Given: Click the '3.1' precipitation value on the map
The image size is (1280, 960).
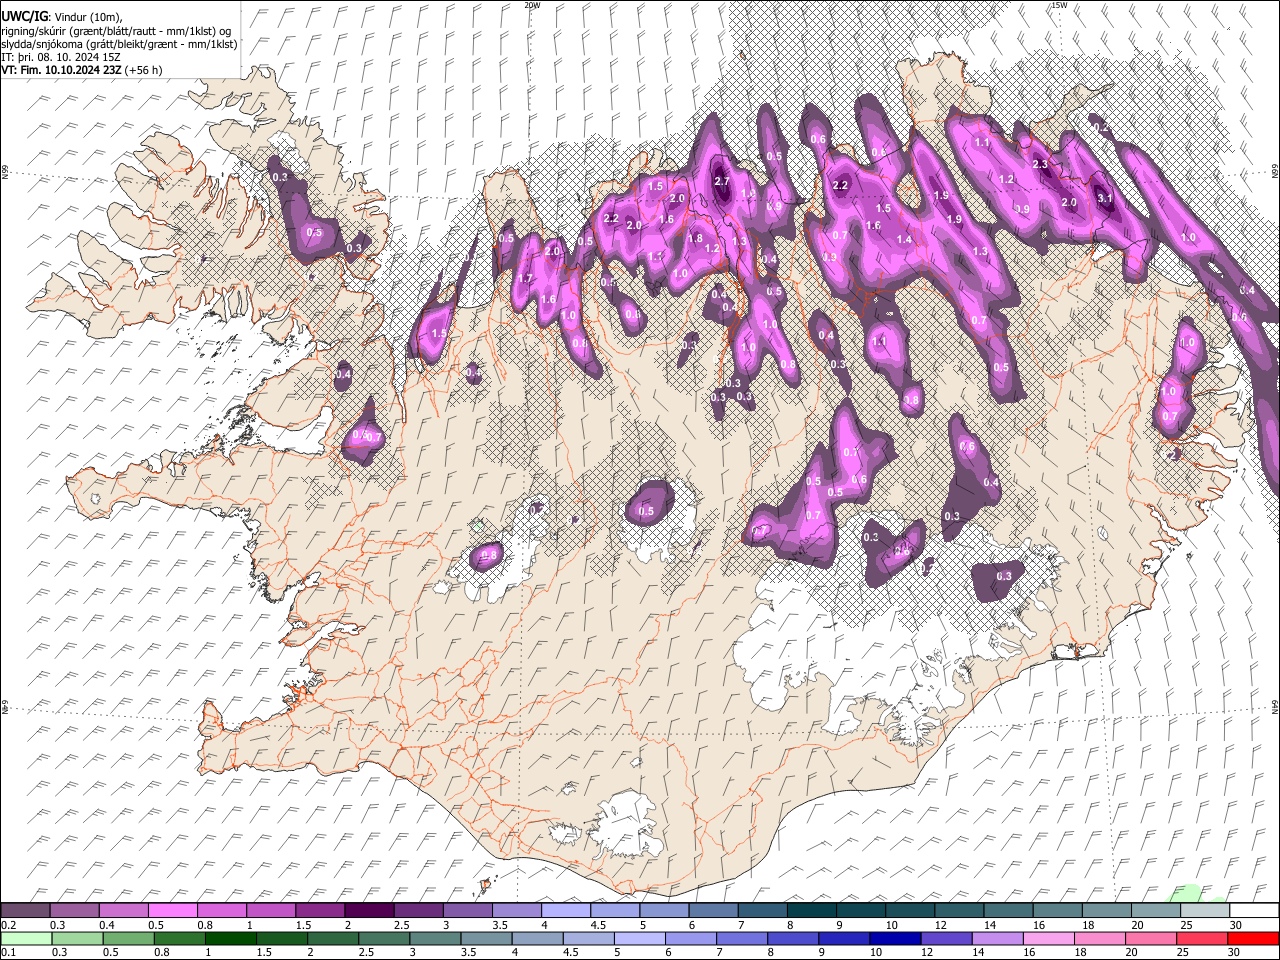Looking at the screenshot, I should 1105,199.
